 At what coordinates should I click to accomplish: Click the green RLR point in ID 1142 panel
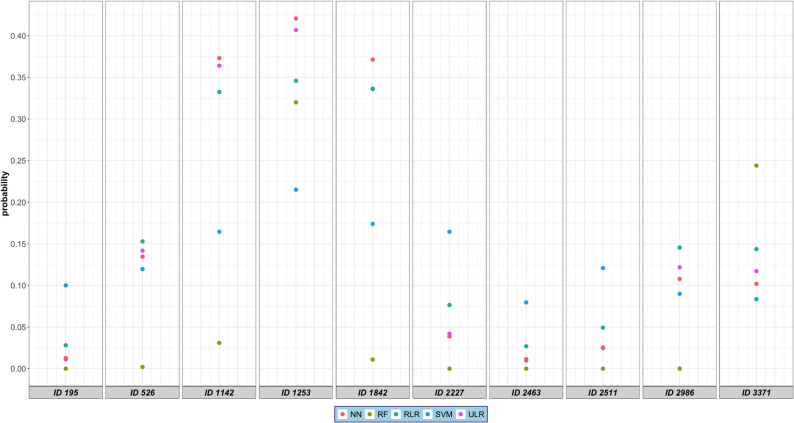click(219, 92)
